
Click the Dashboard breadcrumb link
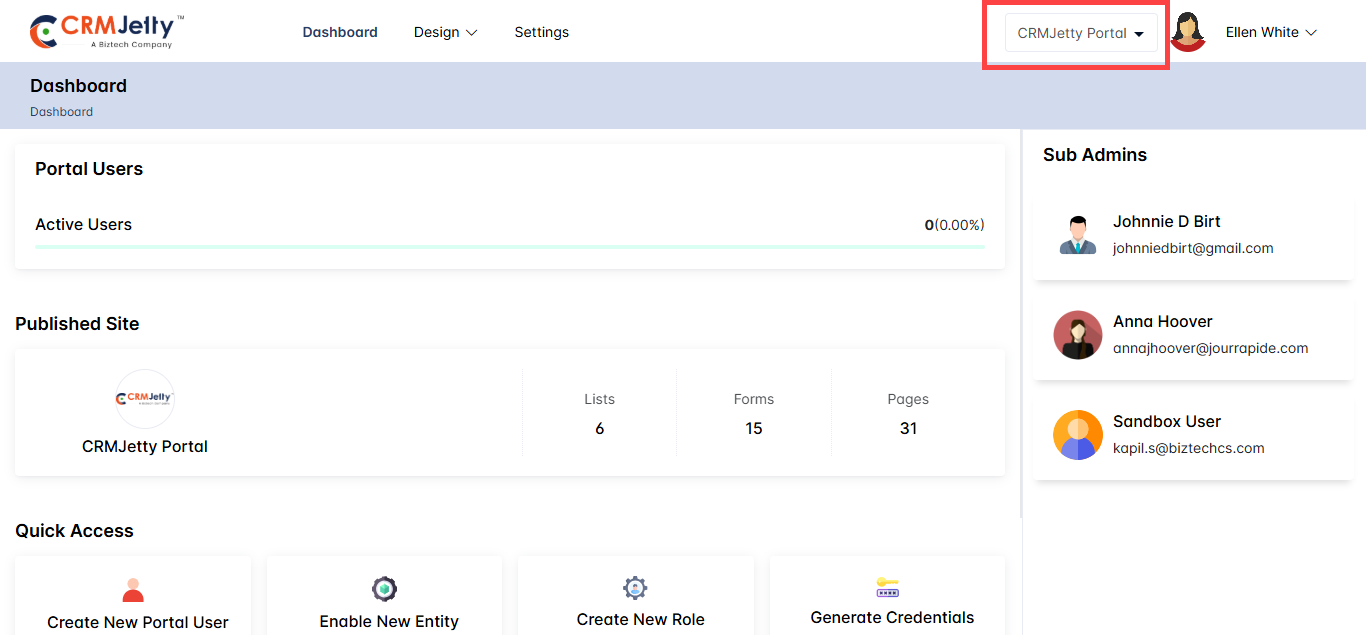click(61, 112)
